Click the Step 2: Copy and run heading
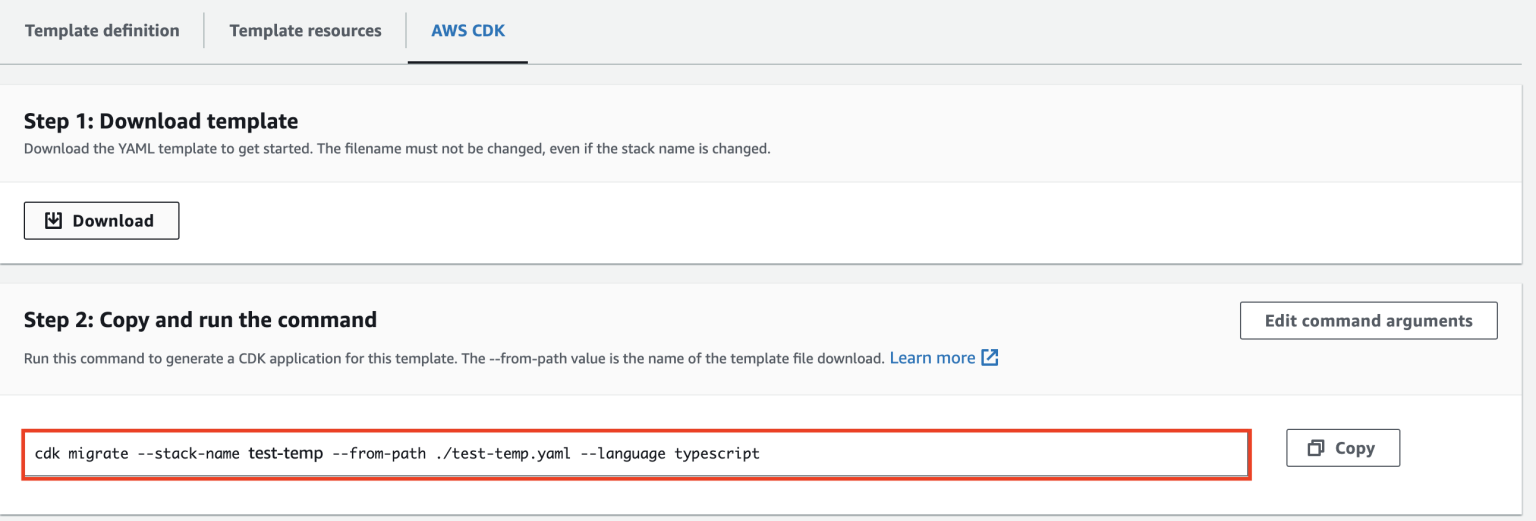Image resolution: width=1536 pixels, height=521 pixels. click(200, 320)
